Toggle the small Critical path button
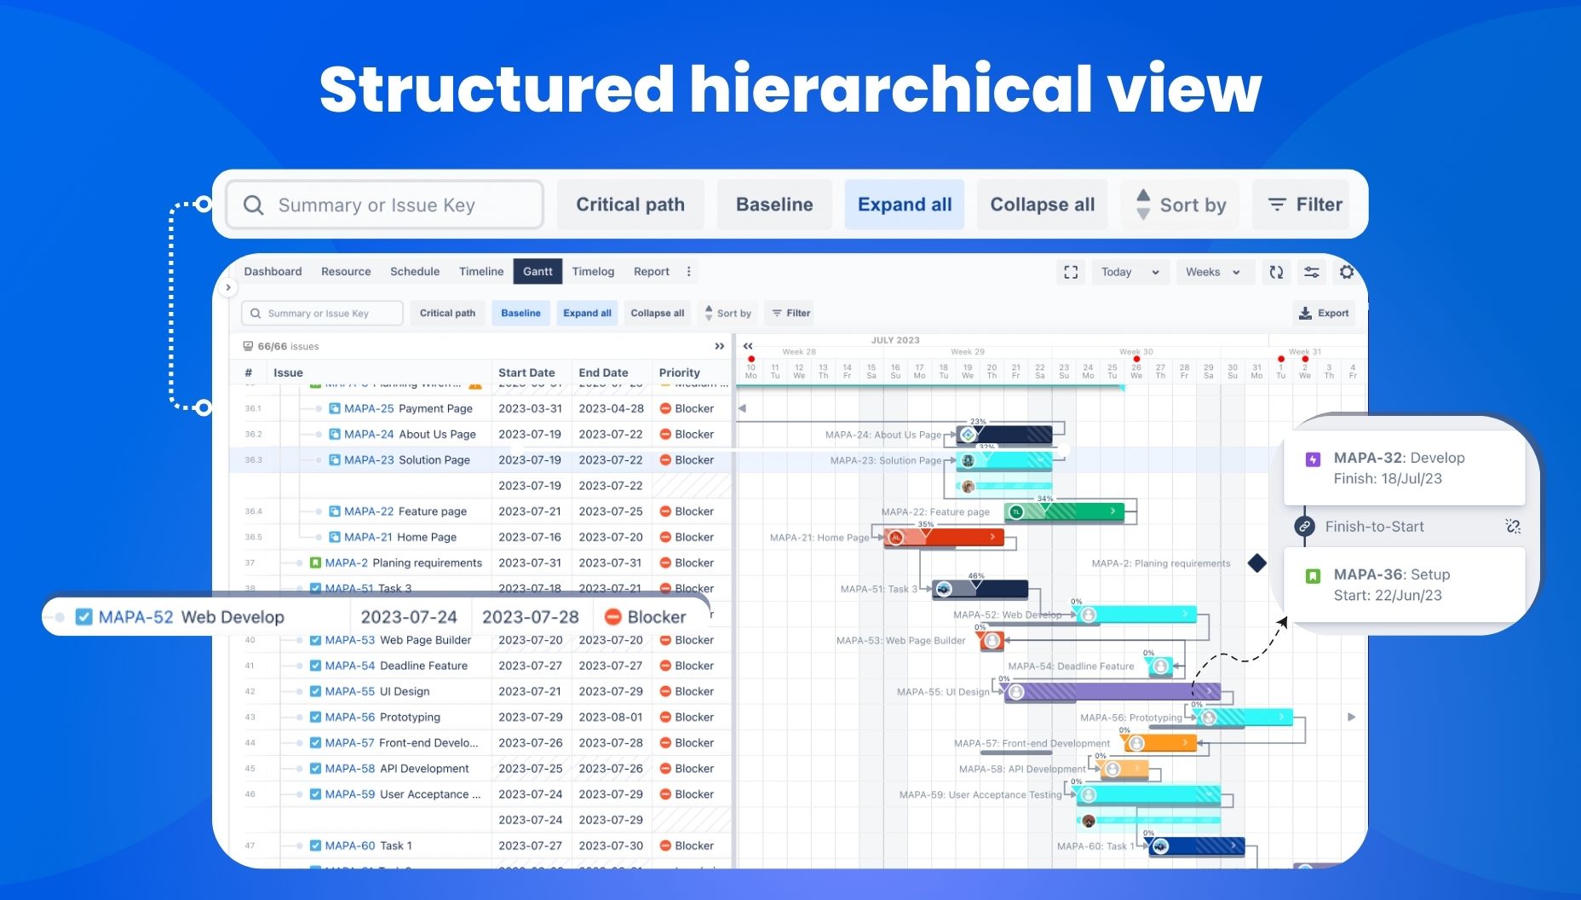This screenshot has width=1581, height=900. tap(447, 313)
